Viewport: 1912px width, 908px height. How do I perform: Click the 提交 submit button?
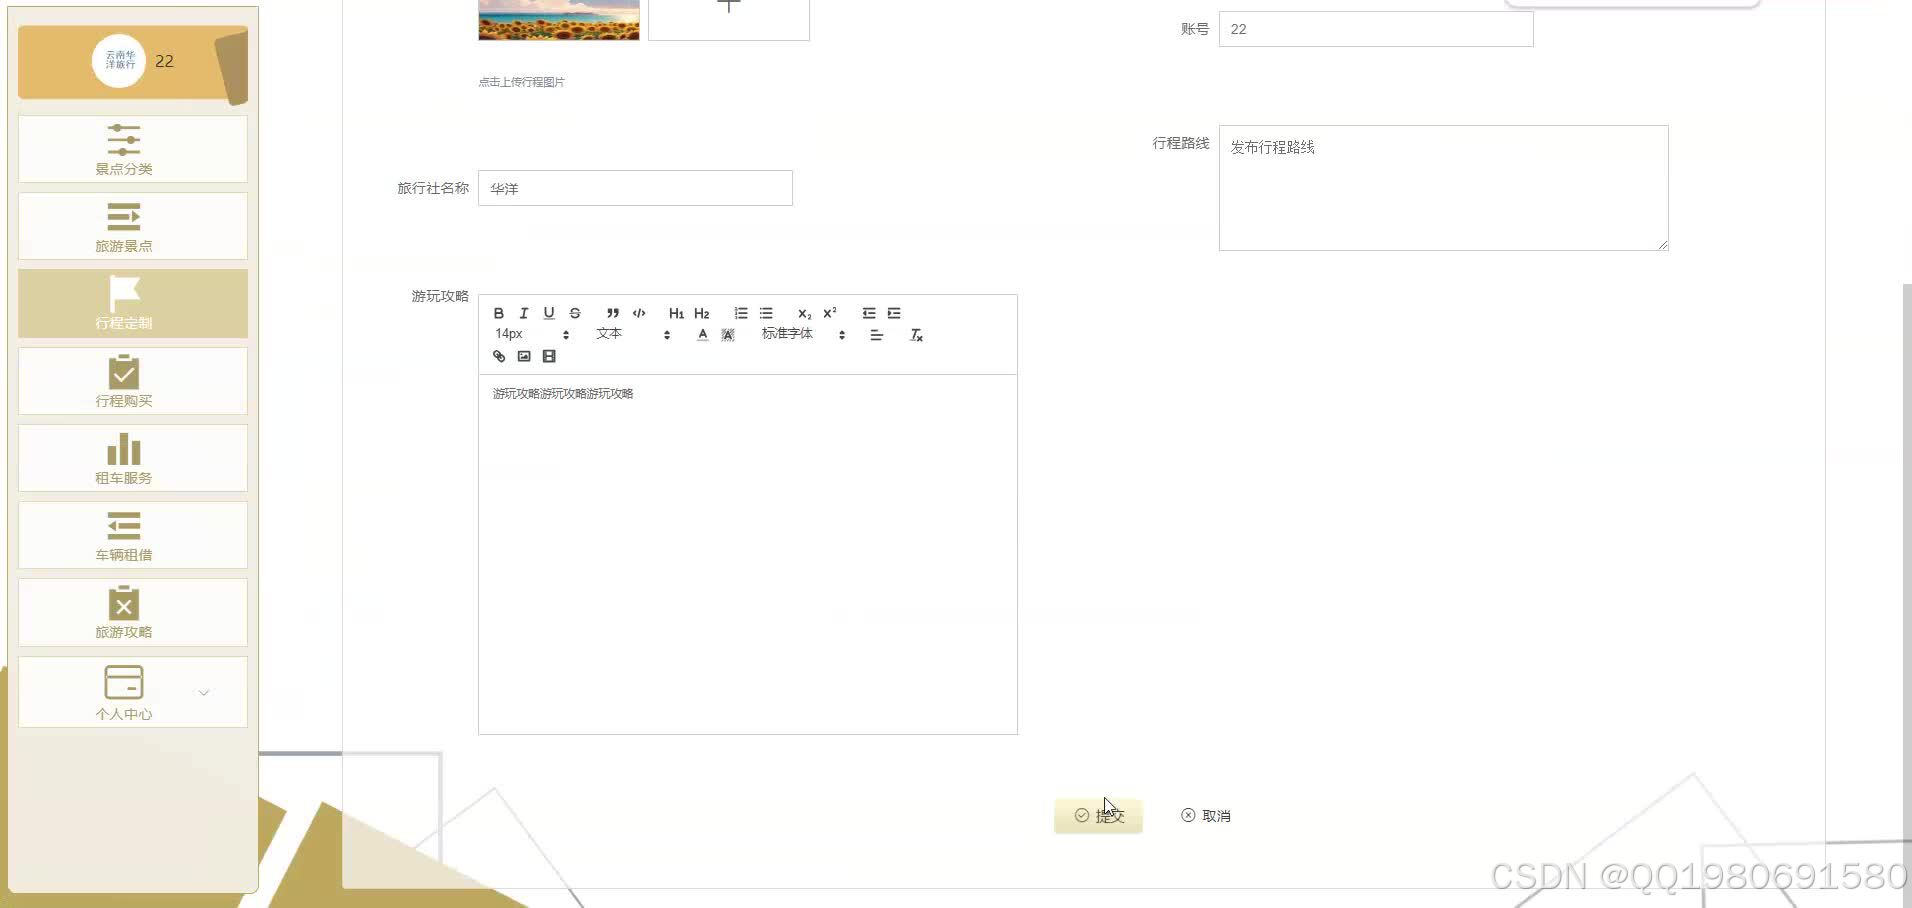1098,815
